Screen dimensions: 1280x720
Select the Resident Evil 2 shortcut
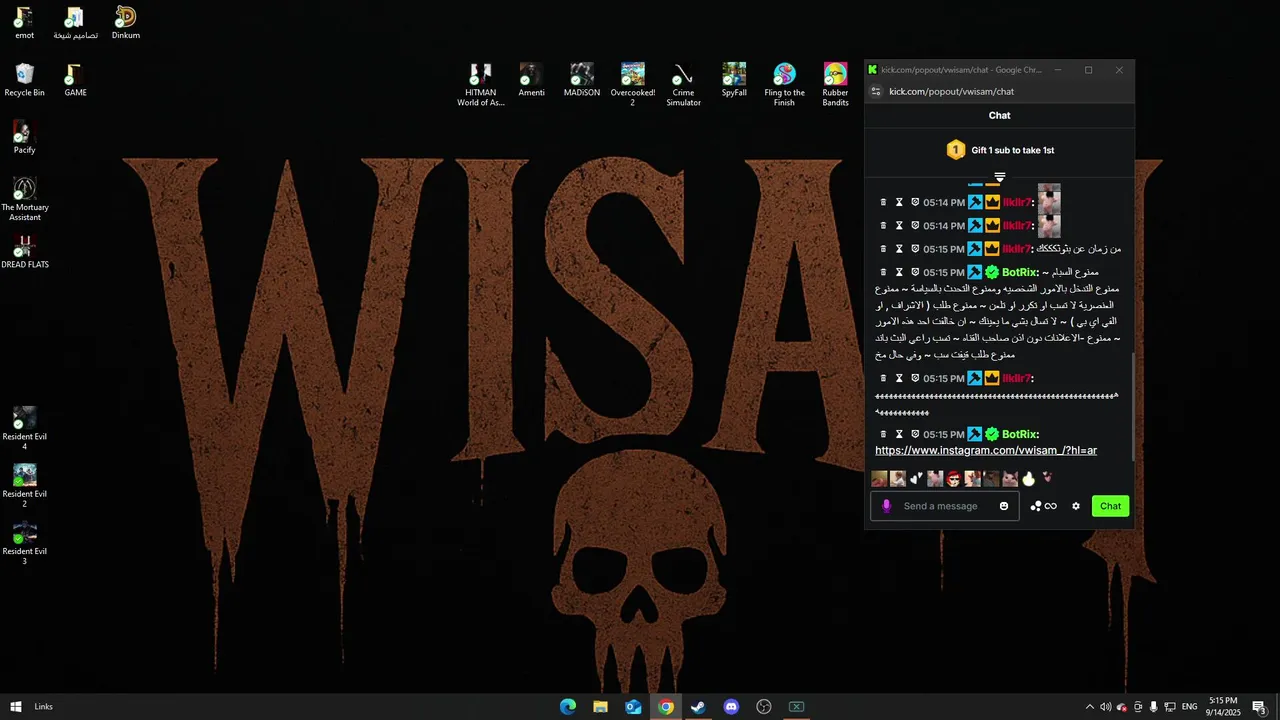click(x=25, y=486)
